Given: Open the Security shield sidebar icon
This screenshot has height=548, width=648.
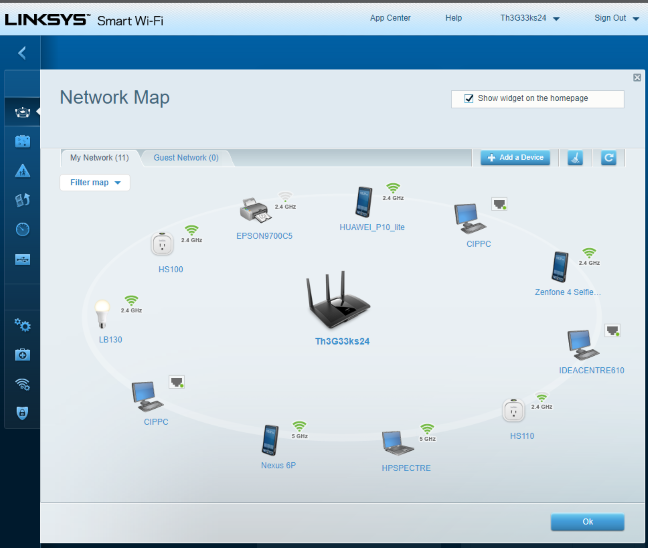Looking at the screenshot, I should click(x=22, y=413).
